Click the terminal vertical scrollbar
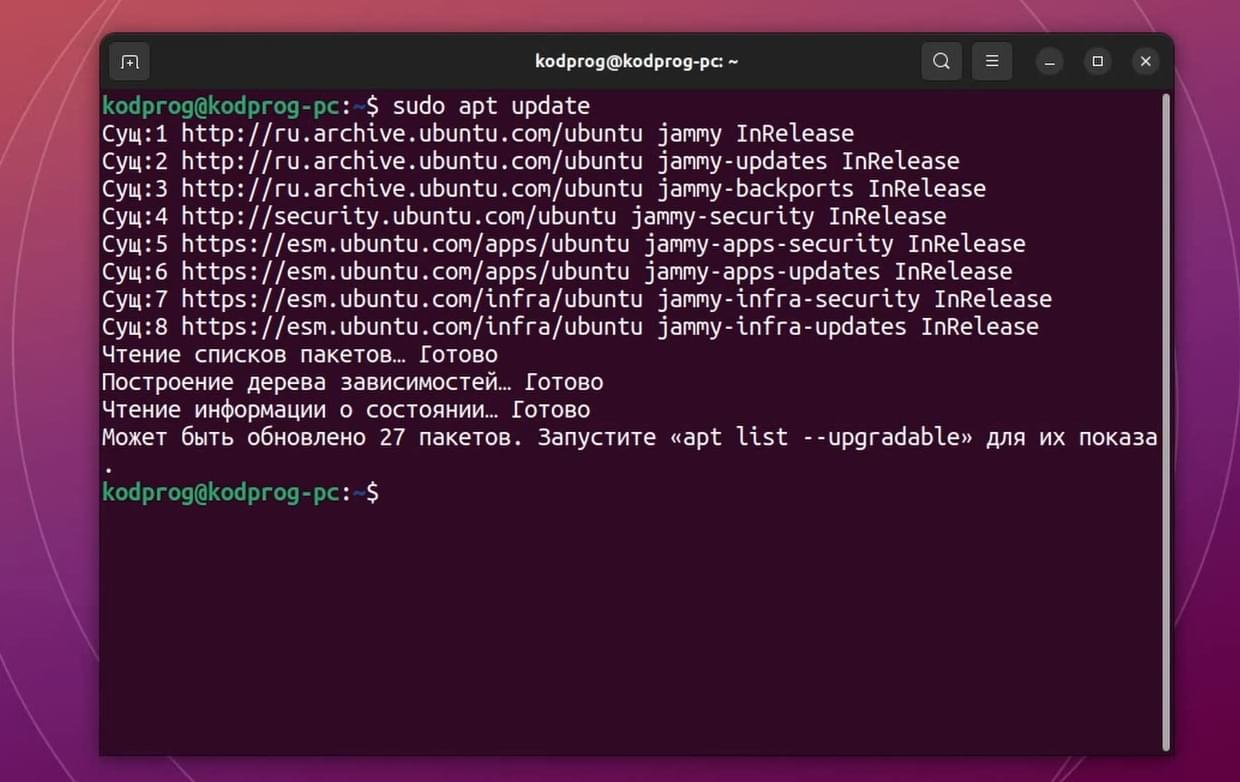 (1166, 421)
